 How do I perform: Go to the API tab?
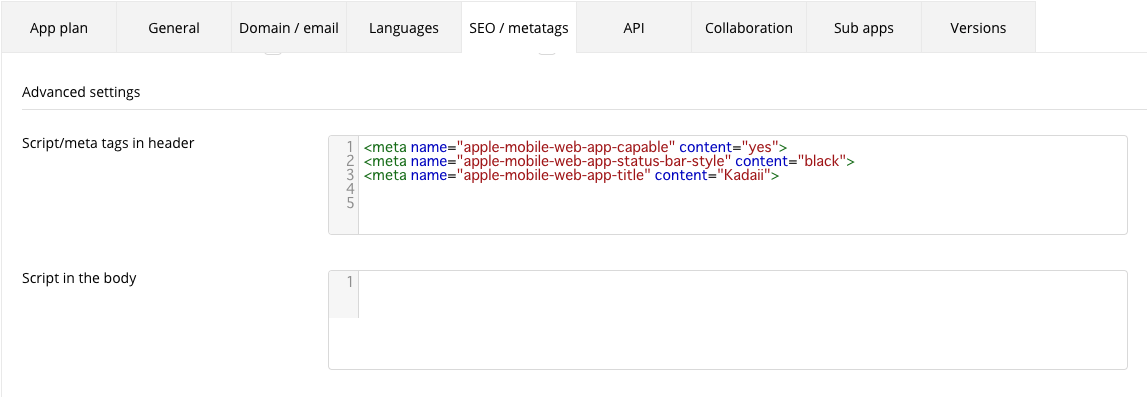(x=633, y=28)
